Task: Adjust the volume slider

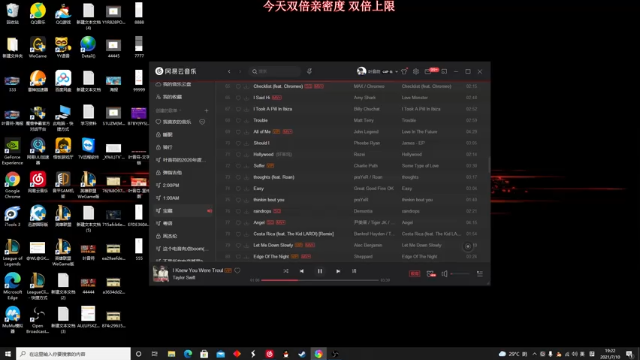Action: pyautogui.click(x=460, y=274)
